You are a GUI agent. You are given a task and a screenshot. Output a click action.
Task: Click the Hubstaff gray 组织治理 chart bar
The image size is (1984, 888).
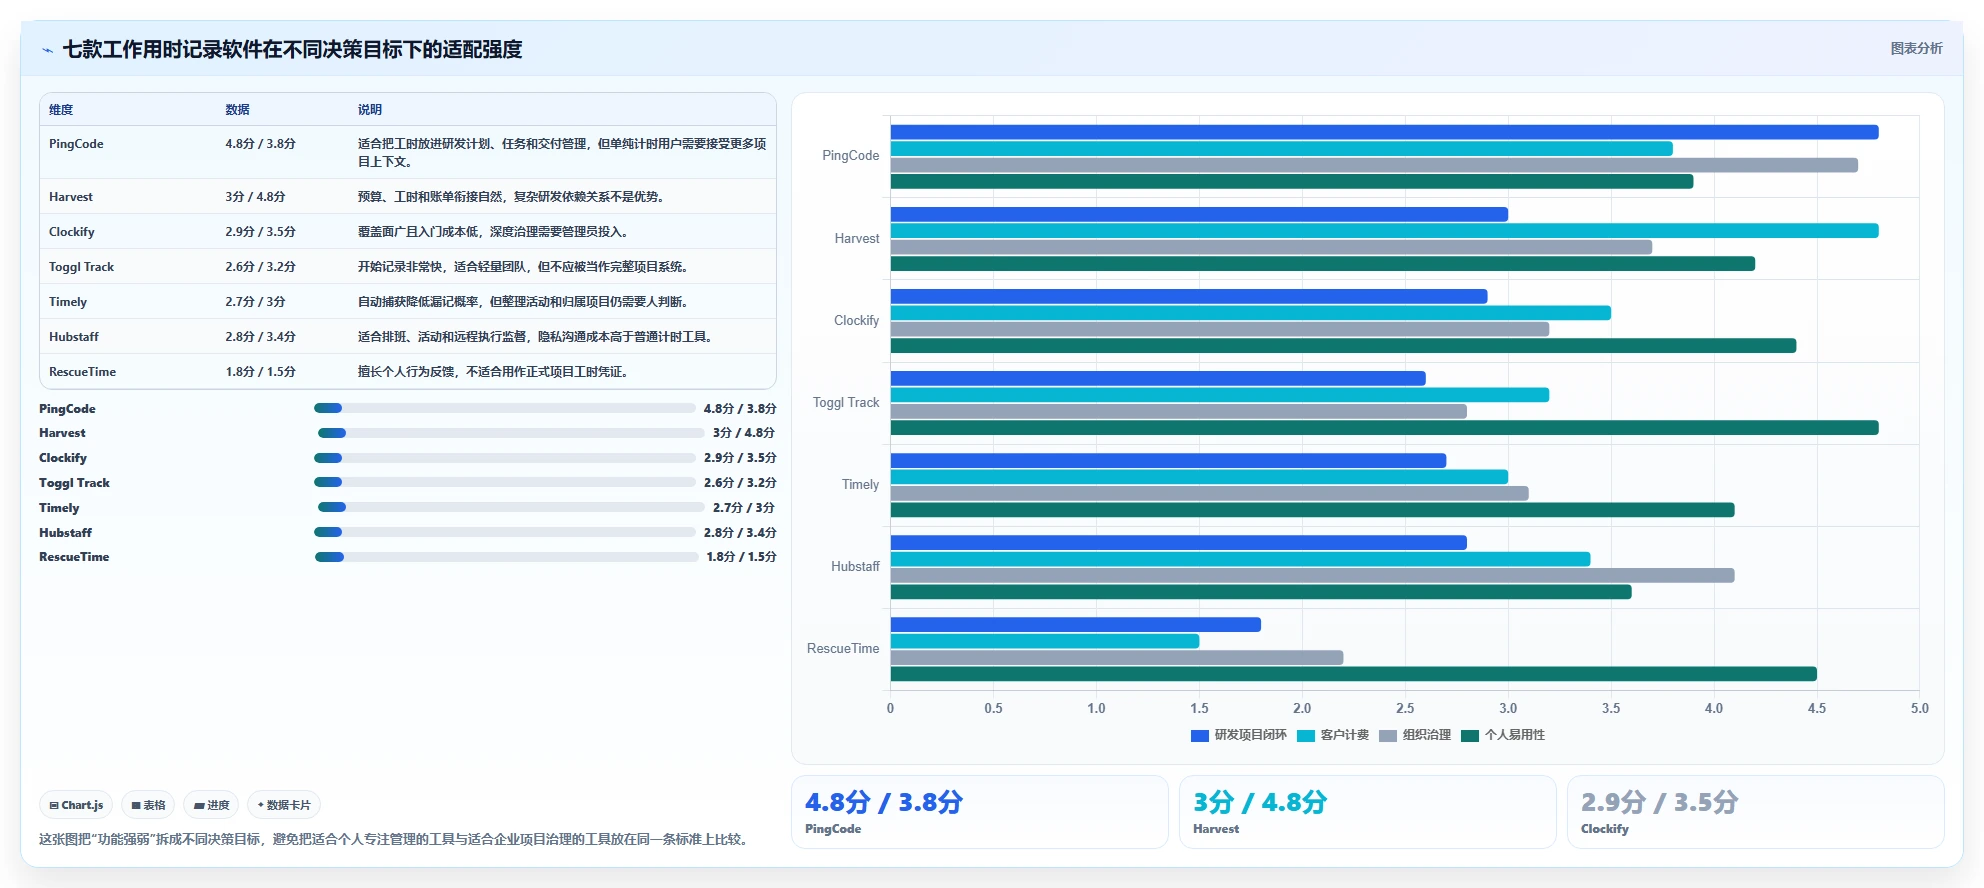pos(1312,575)
